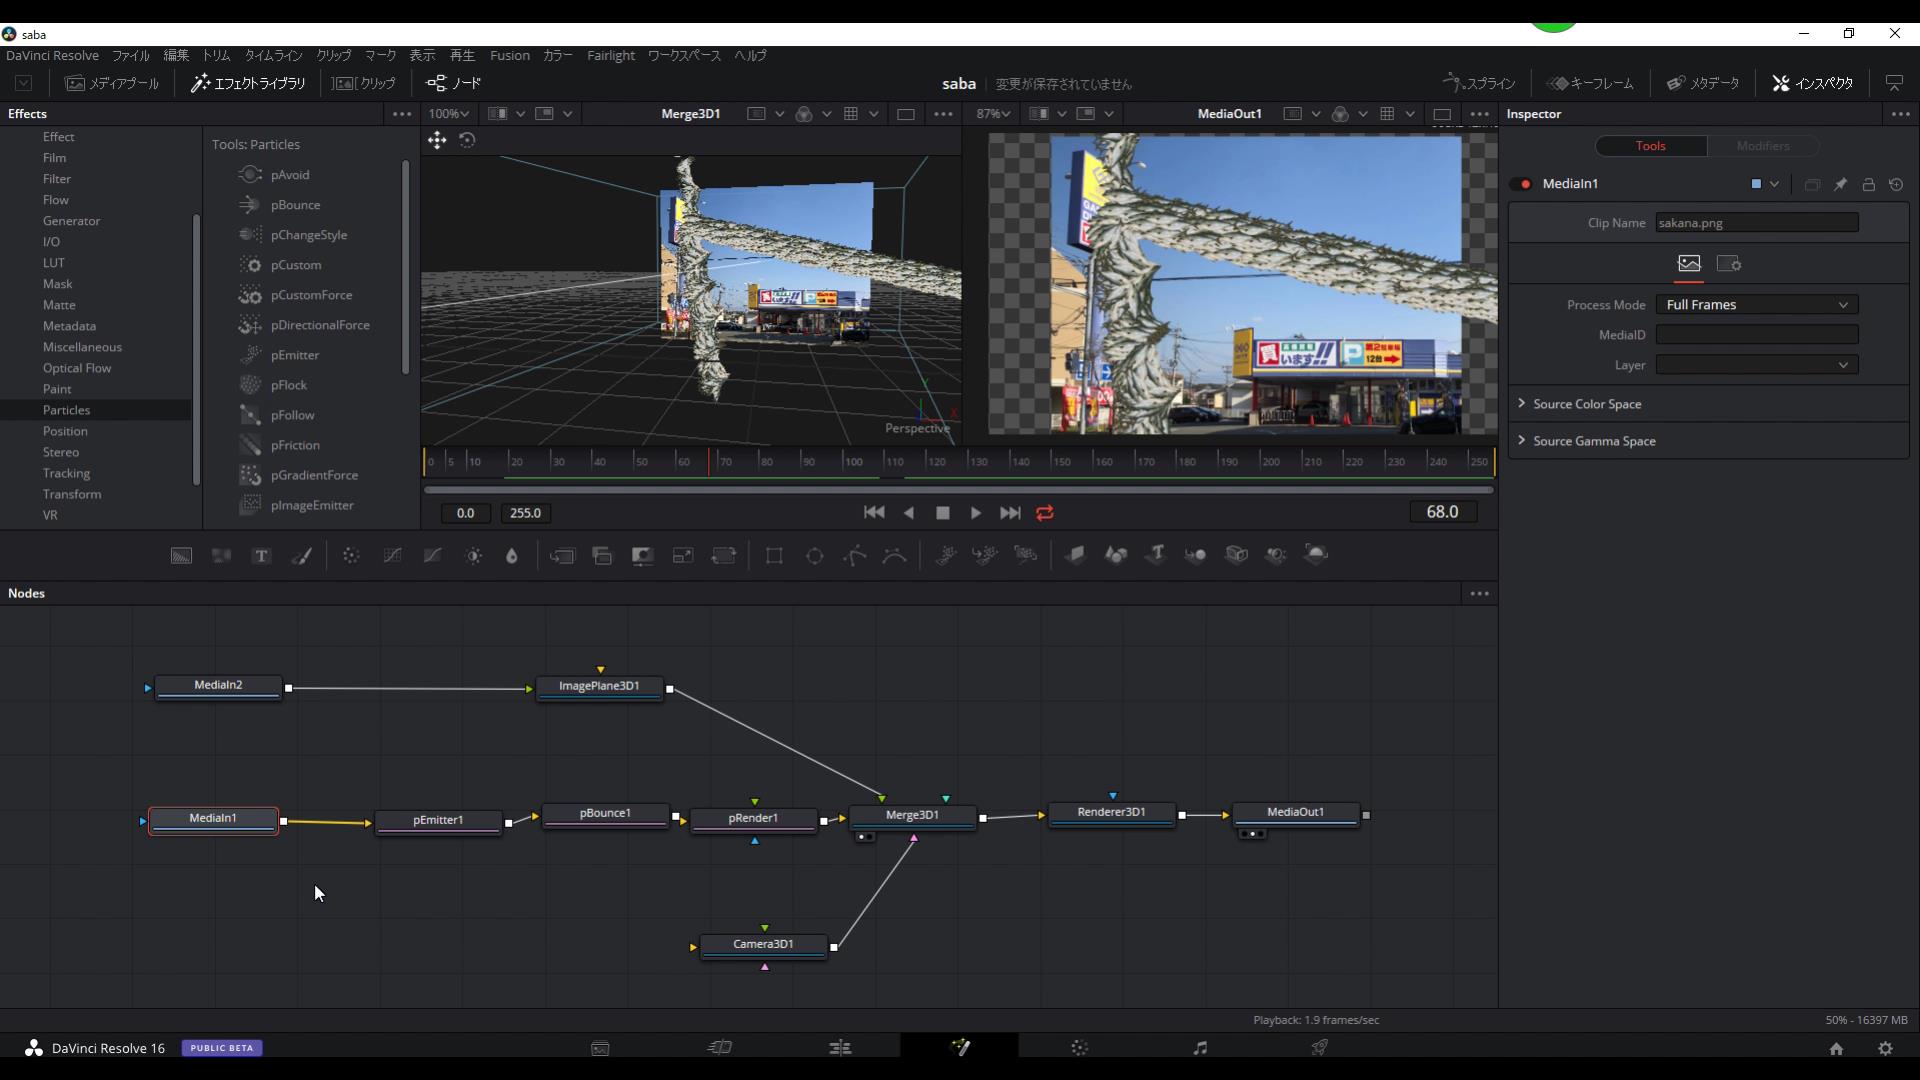Screen dimensions: 1920x1080
Task: Switch to the Modifiers tab in Inspector
Action: pyautogui.click(x=1762, y=146)
